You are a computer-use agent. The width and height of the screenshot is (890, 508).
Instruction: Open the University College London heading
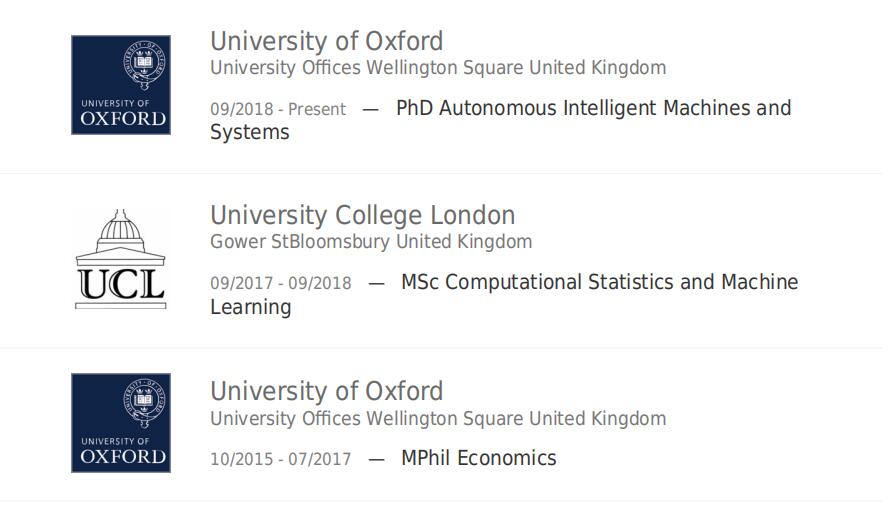click(362, 216)
